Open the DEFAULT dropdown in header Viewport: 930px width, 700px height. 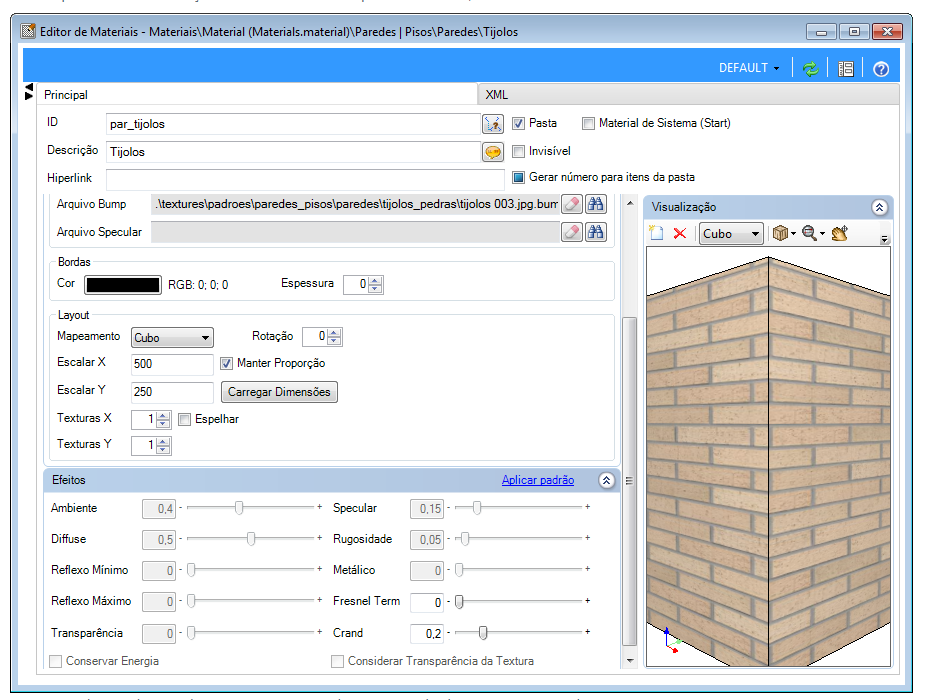coord(749,68)
